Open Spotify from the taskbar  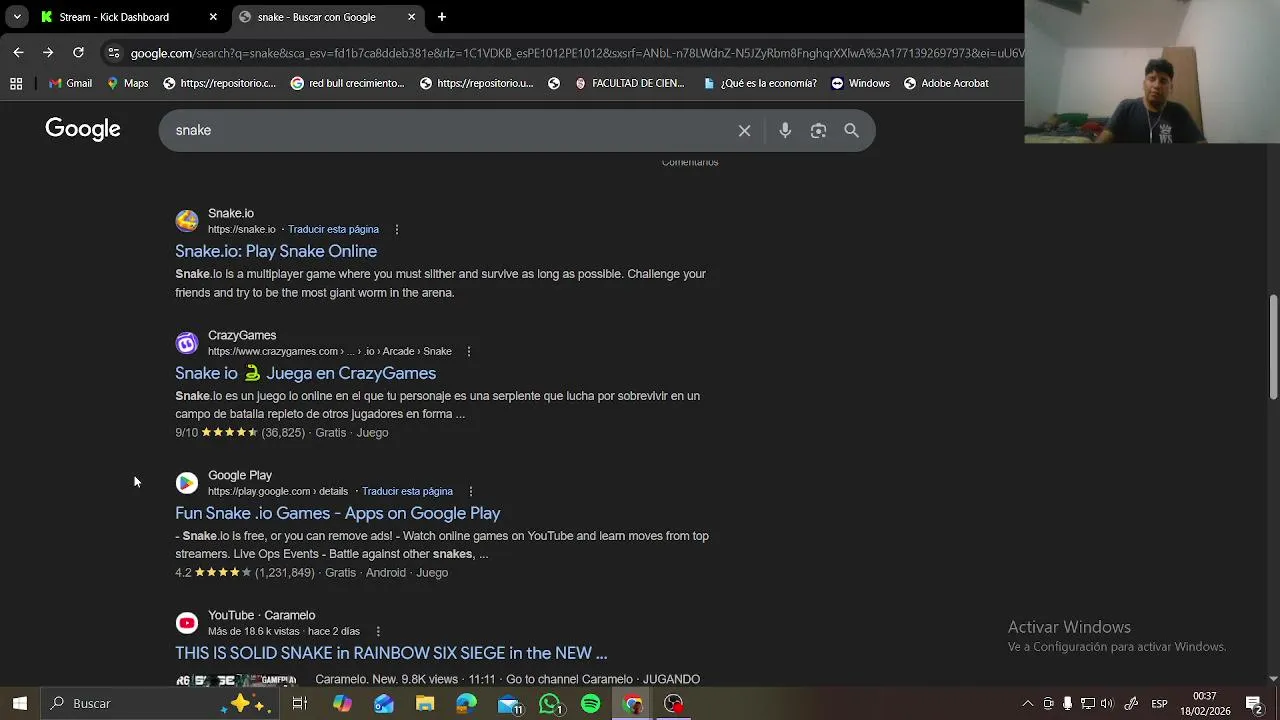(x=591, y=703)
